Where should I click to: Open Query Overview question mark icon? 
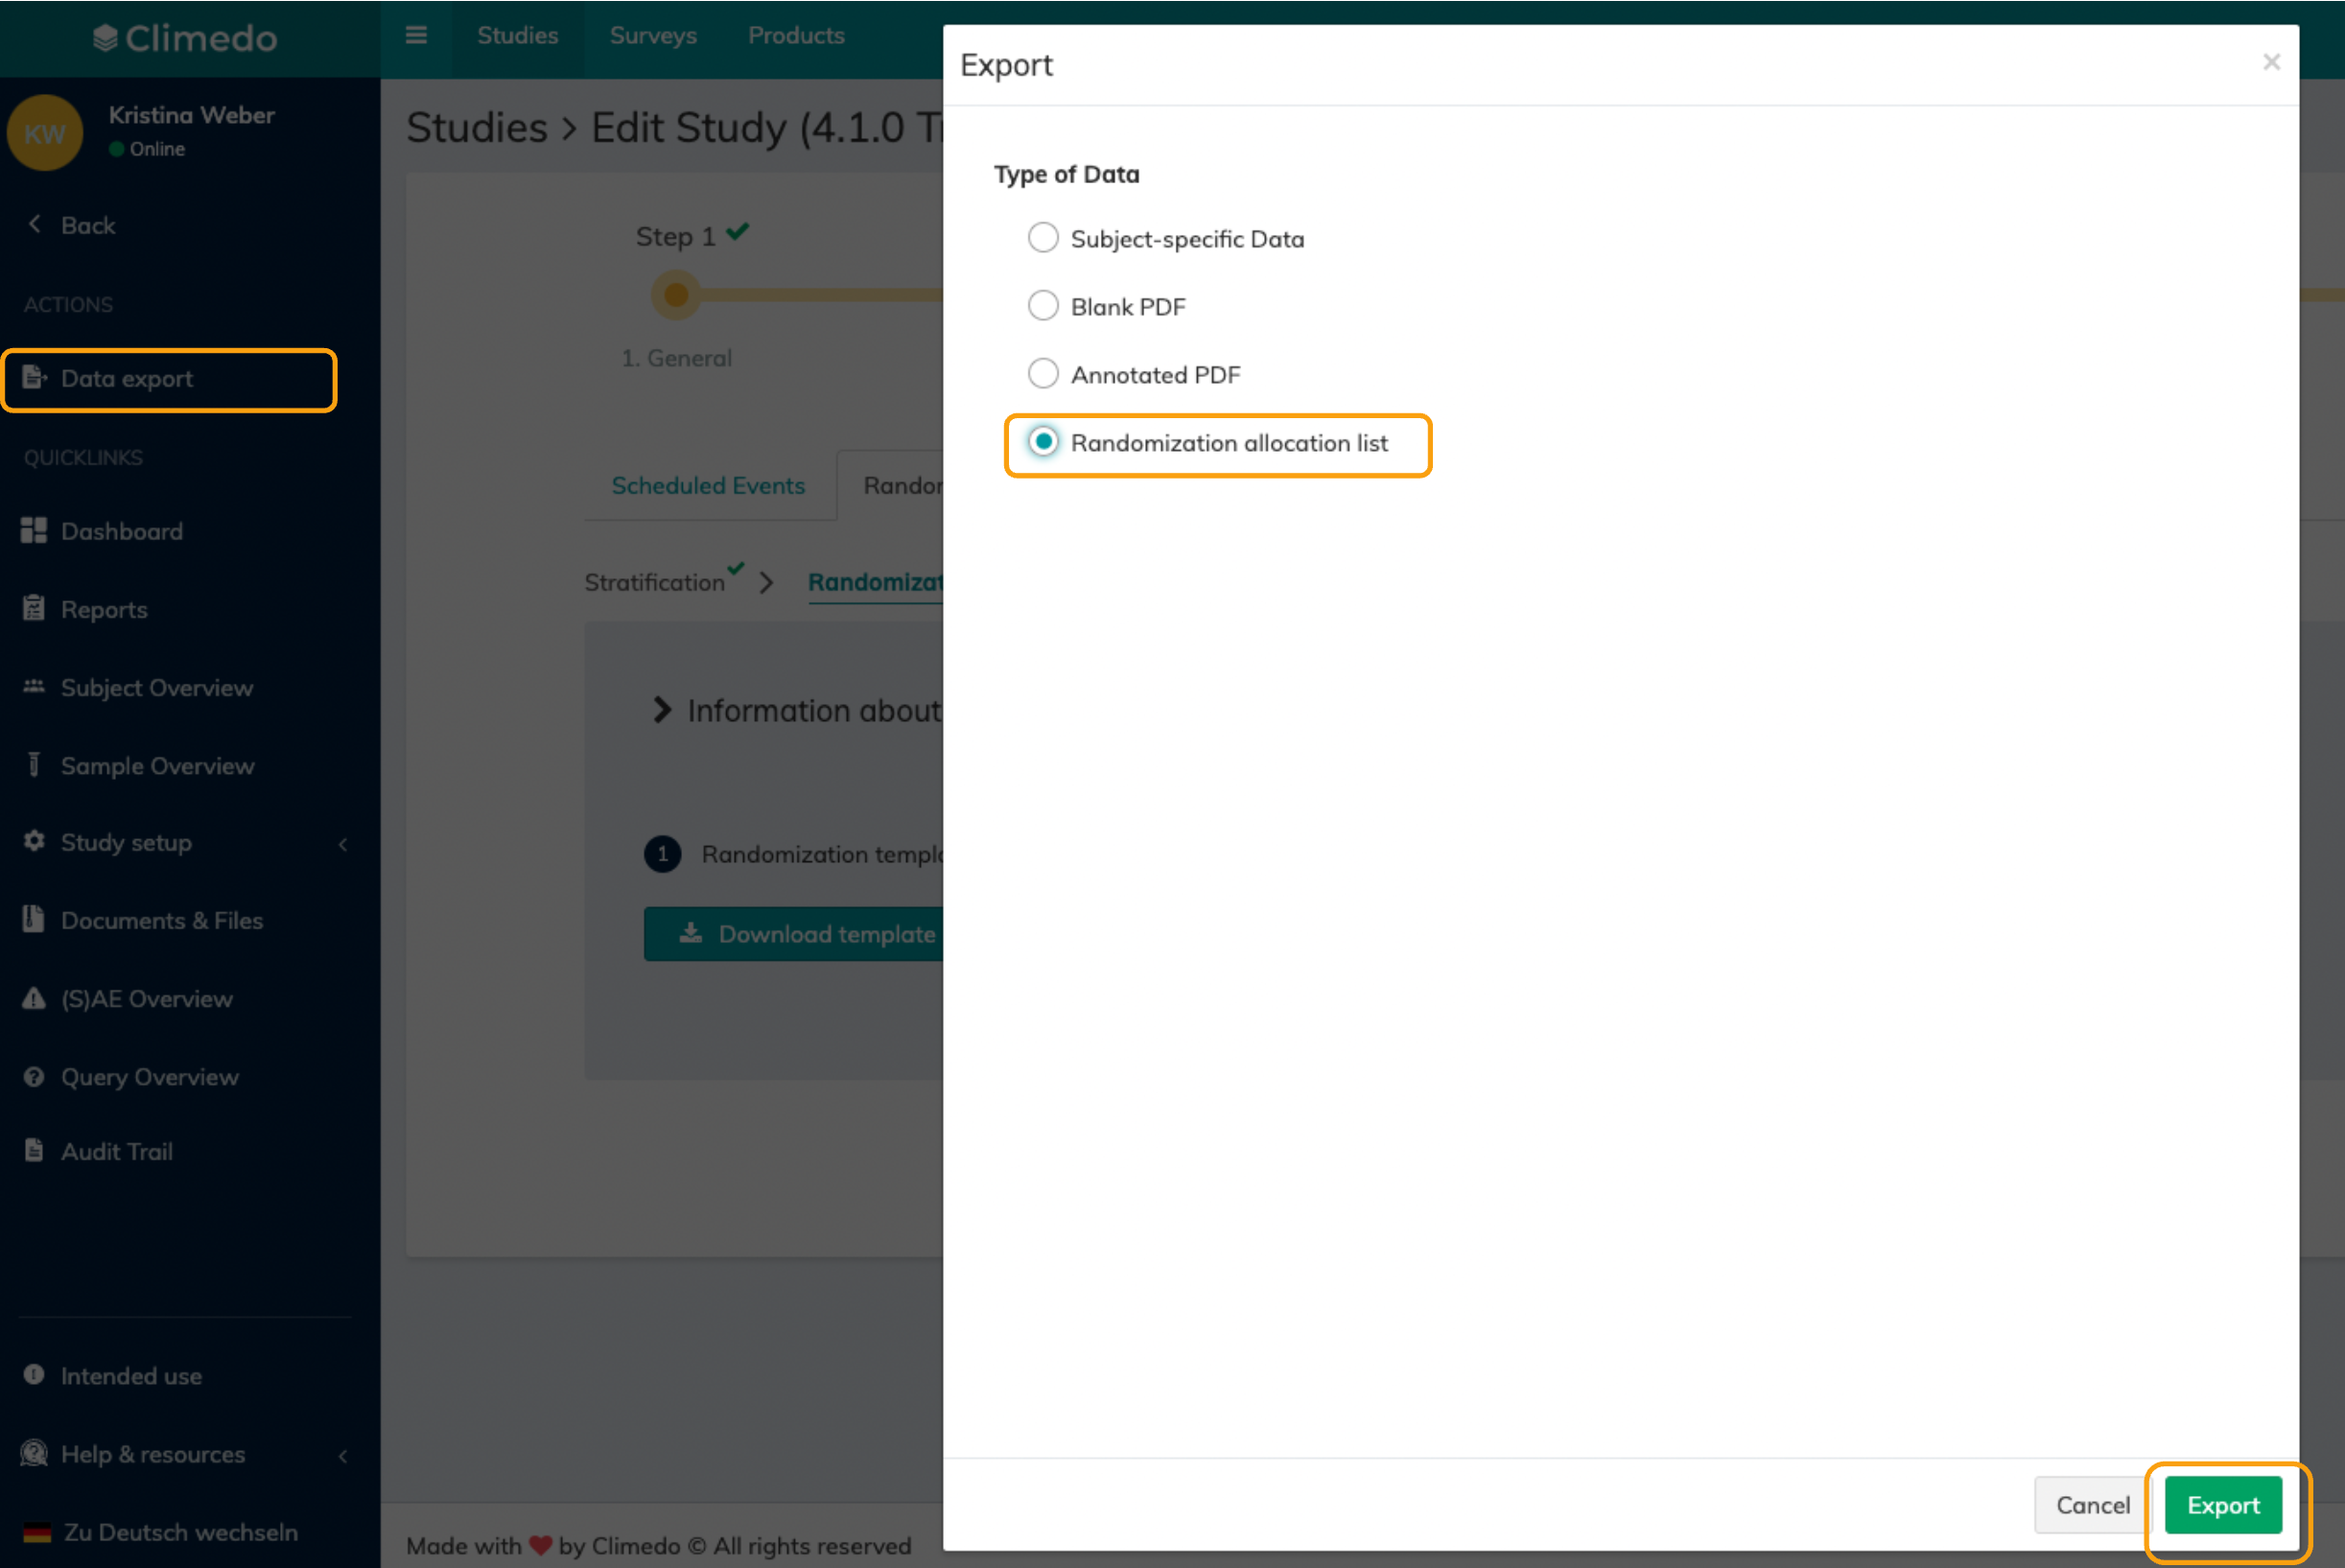point(34,1077)
